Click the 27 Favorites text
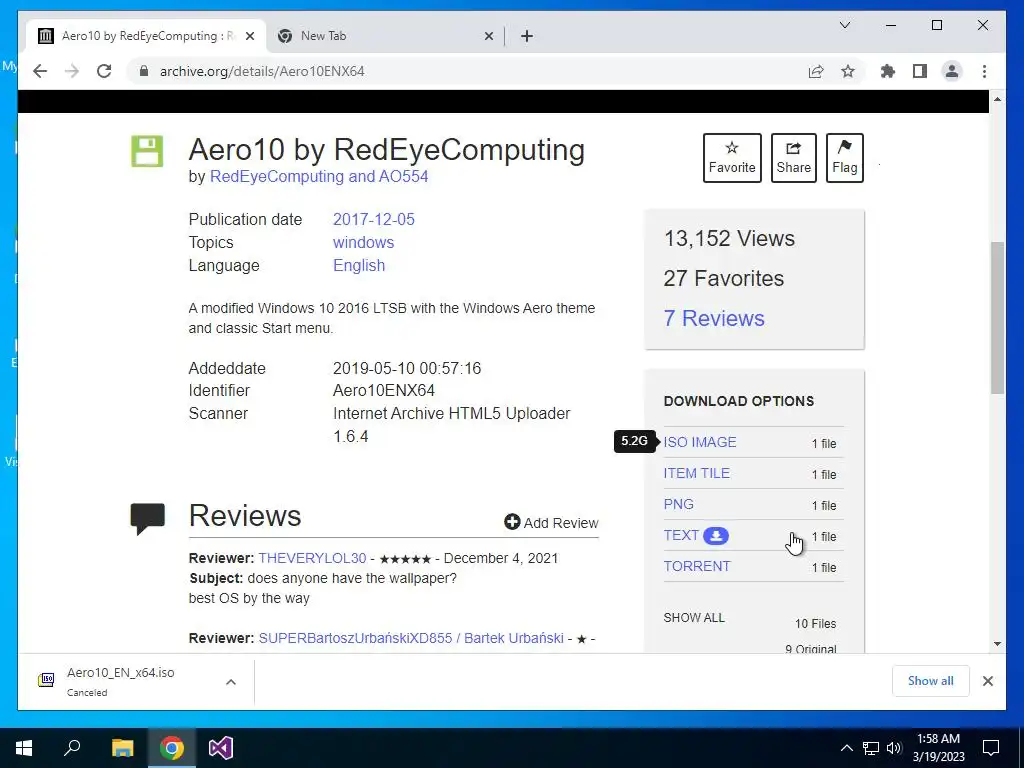Viewport: 1024px width, 768px height. 724,278
